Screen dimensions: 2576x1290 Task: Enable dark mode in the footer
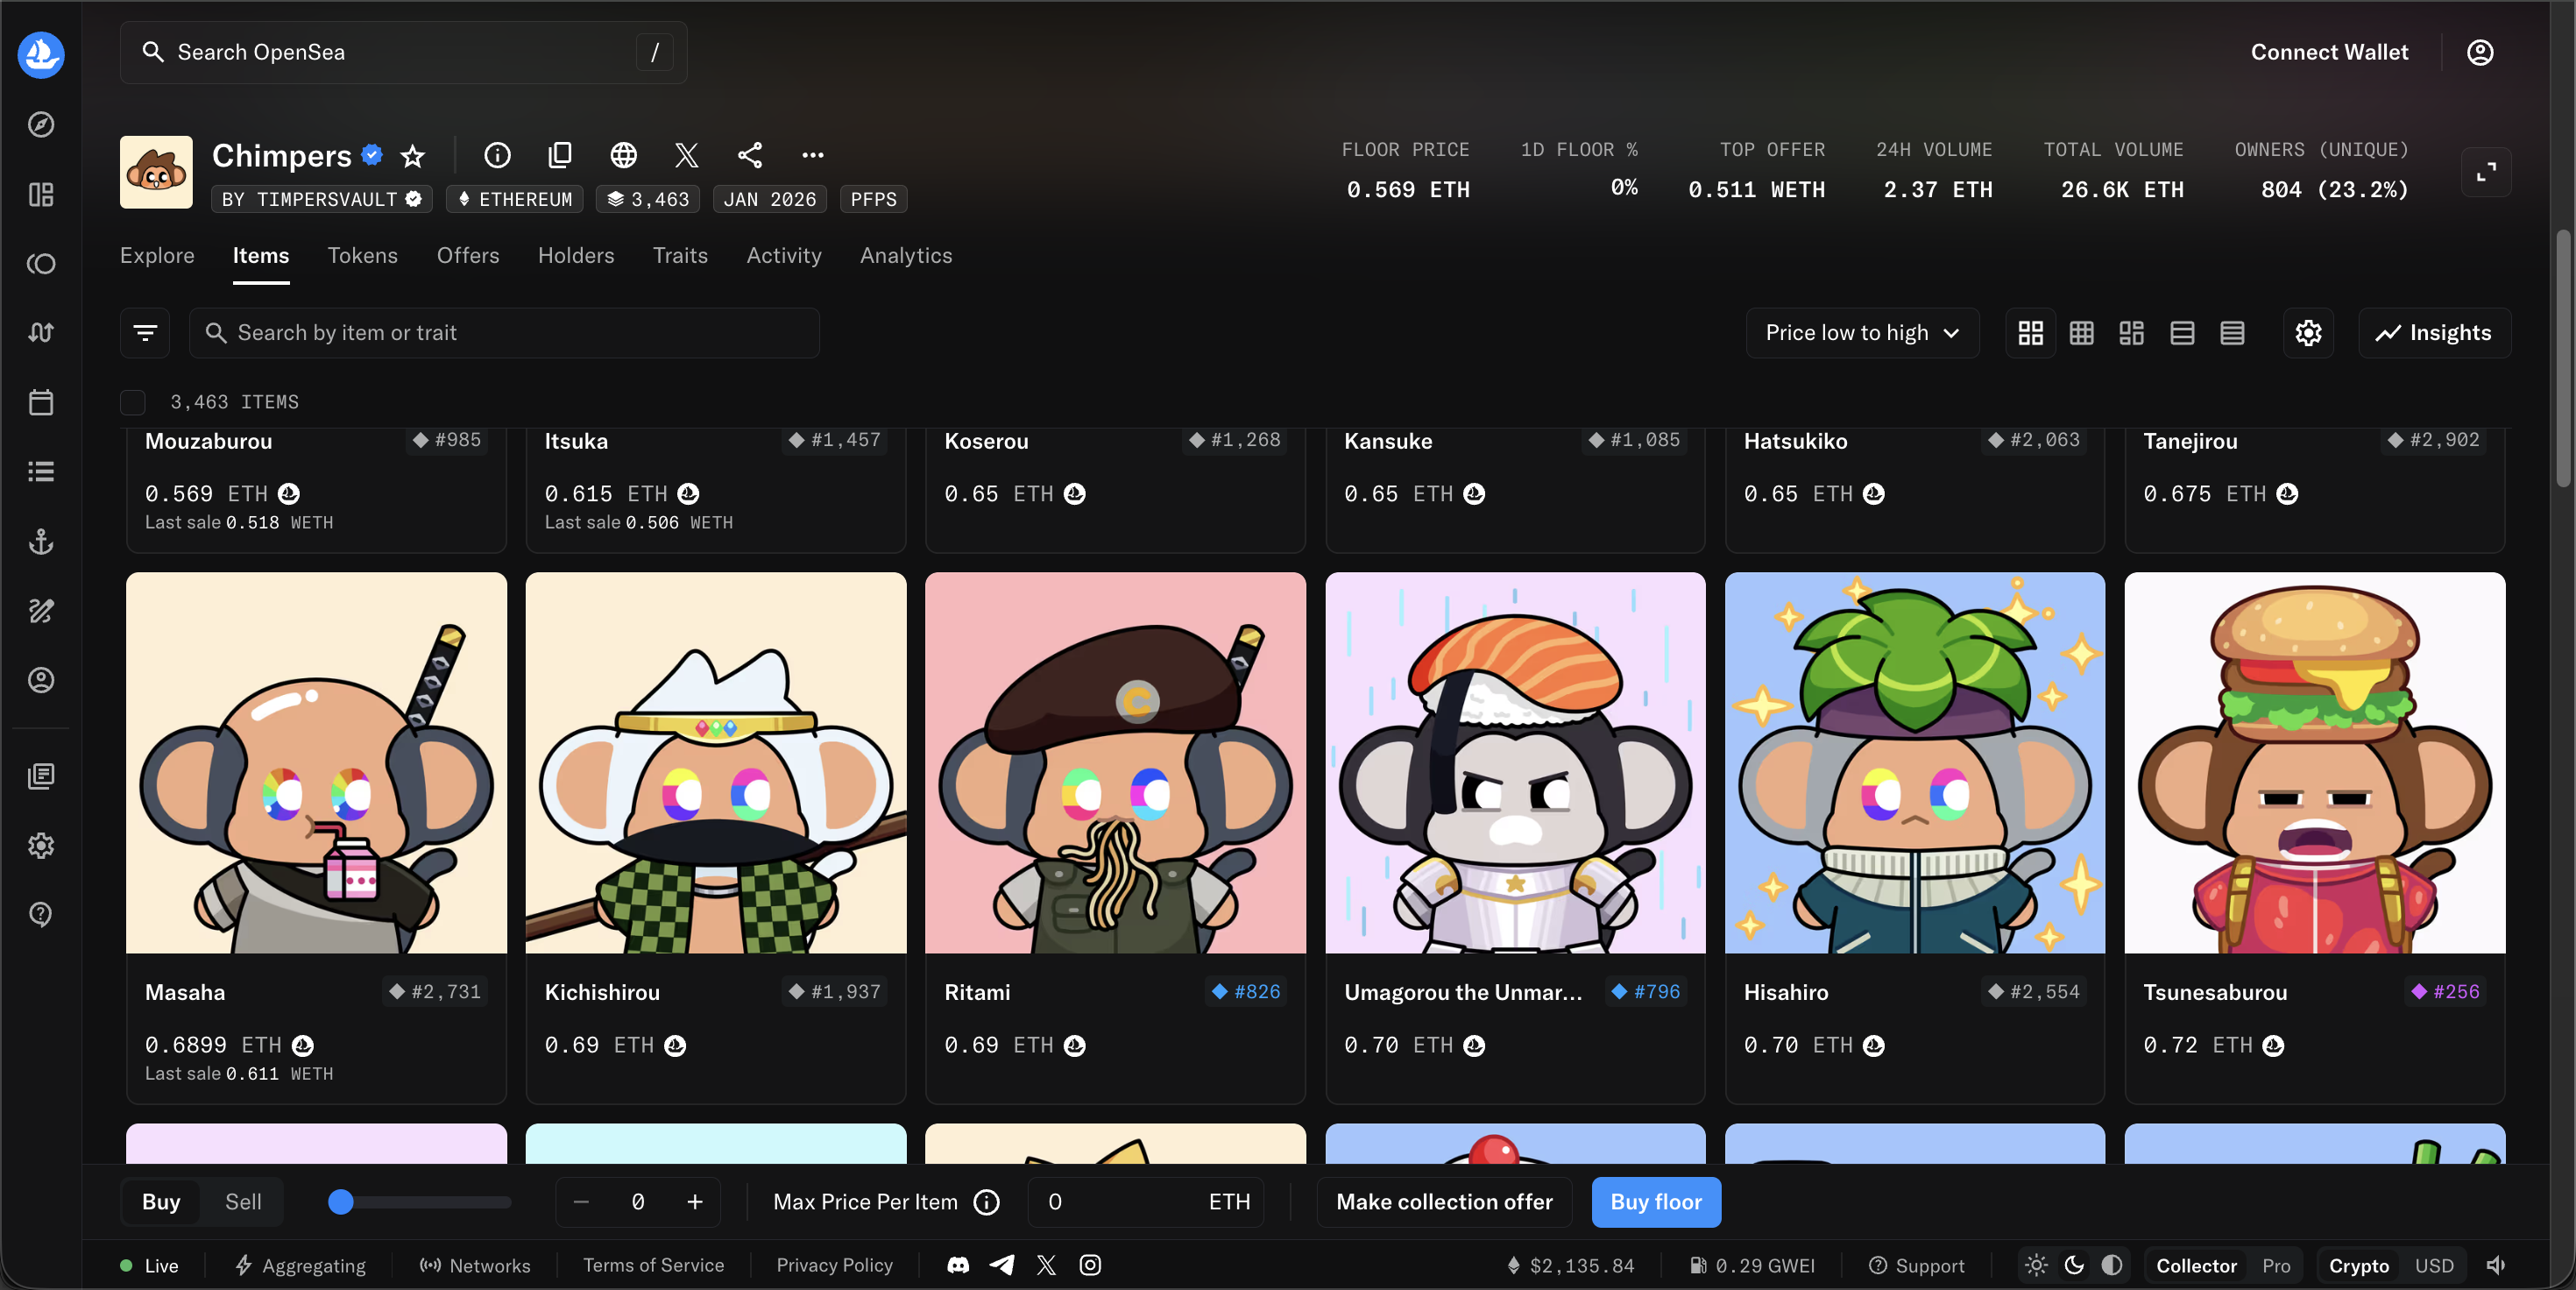(x=2073, y=1265)
